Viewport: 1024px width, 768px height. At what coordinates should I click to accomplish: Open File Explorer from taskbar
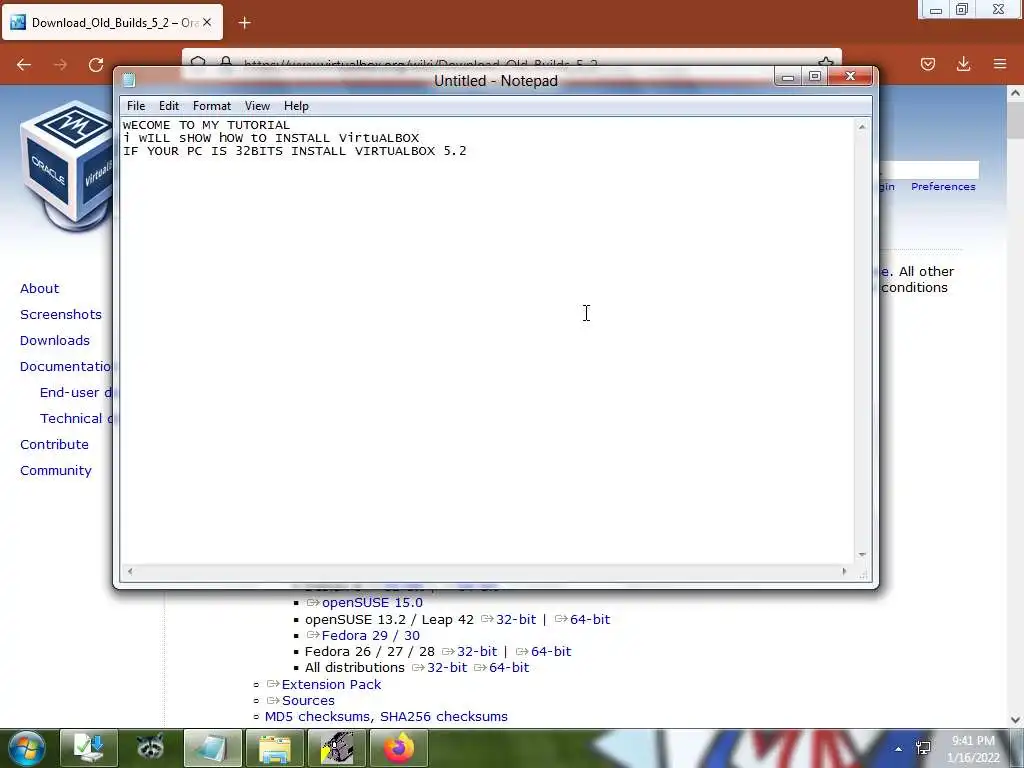(275, 748)
